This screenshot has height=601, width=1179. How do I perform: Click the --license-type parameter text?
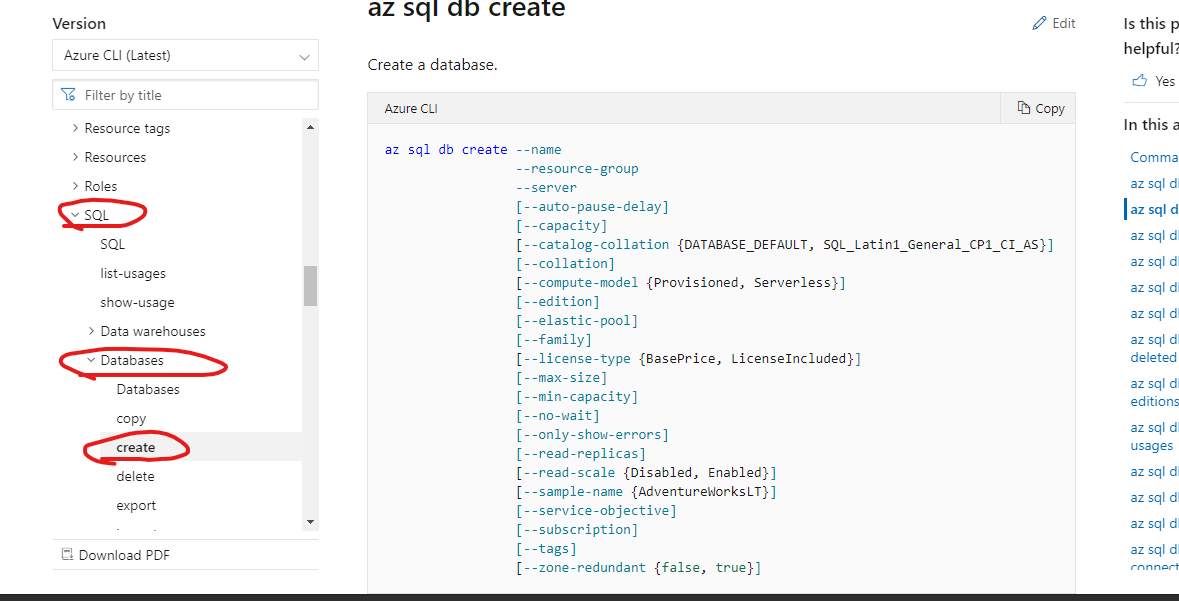click(x=577, y=359)
